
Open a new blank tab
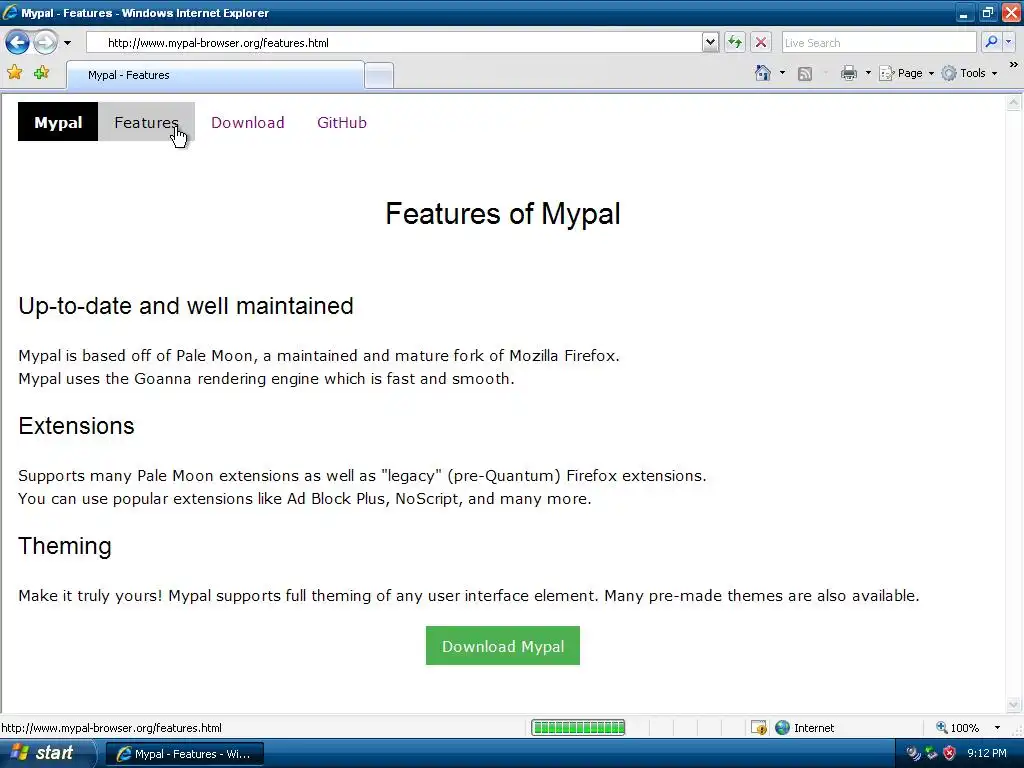(379, 76)
